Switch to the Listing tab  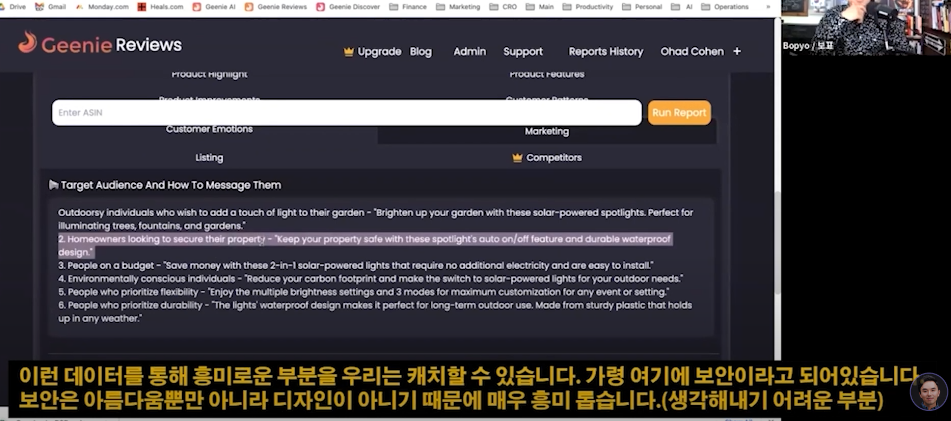209,158
